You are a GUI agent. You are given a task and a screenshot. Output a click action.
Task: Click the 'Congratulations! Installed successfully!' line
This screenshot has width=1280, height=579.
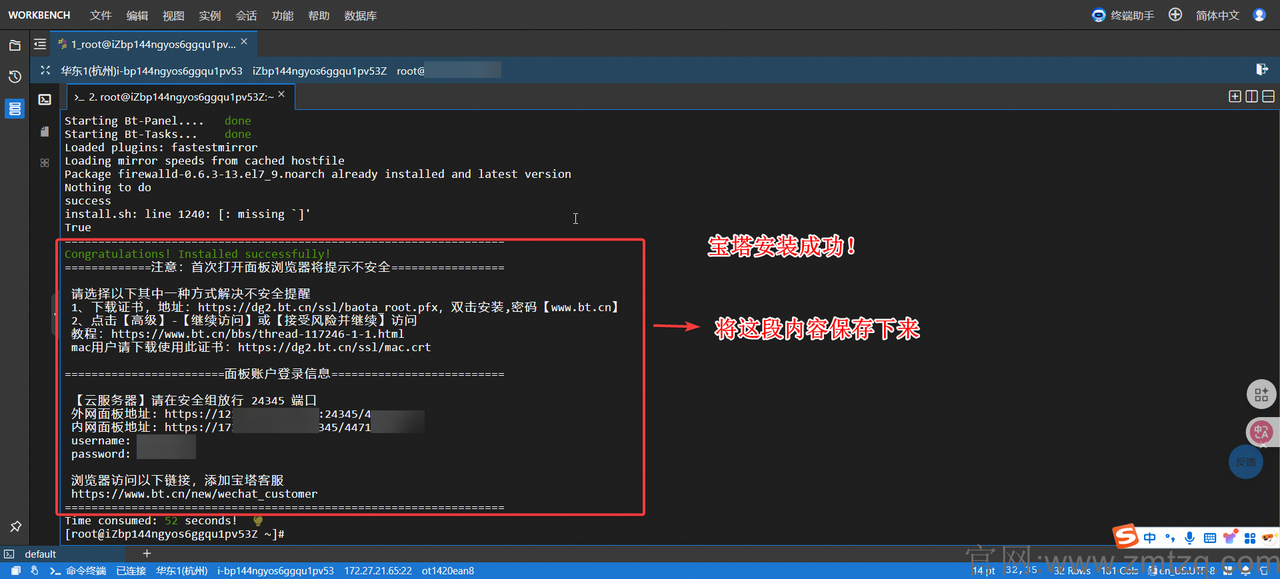(197, 254)
